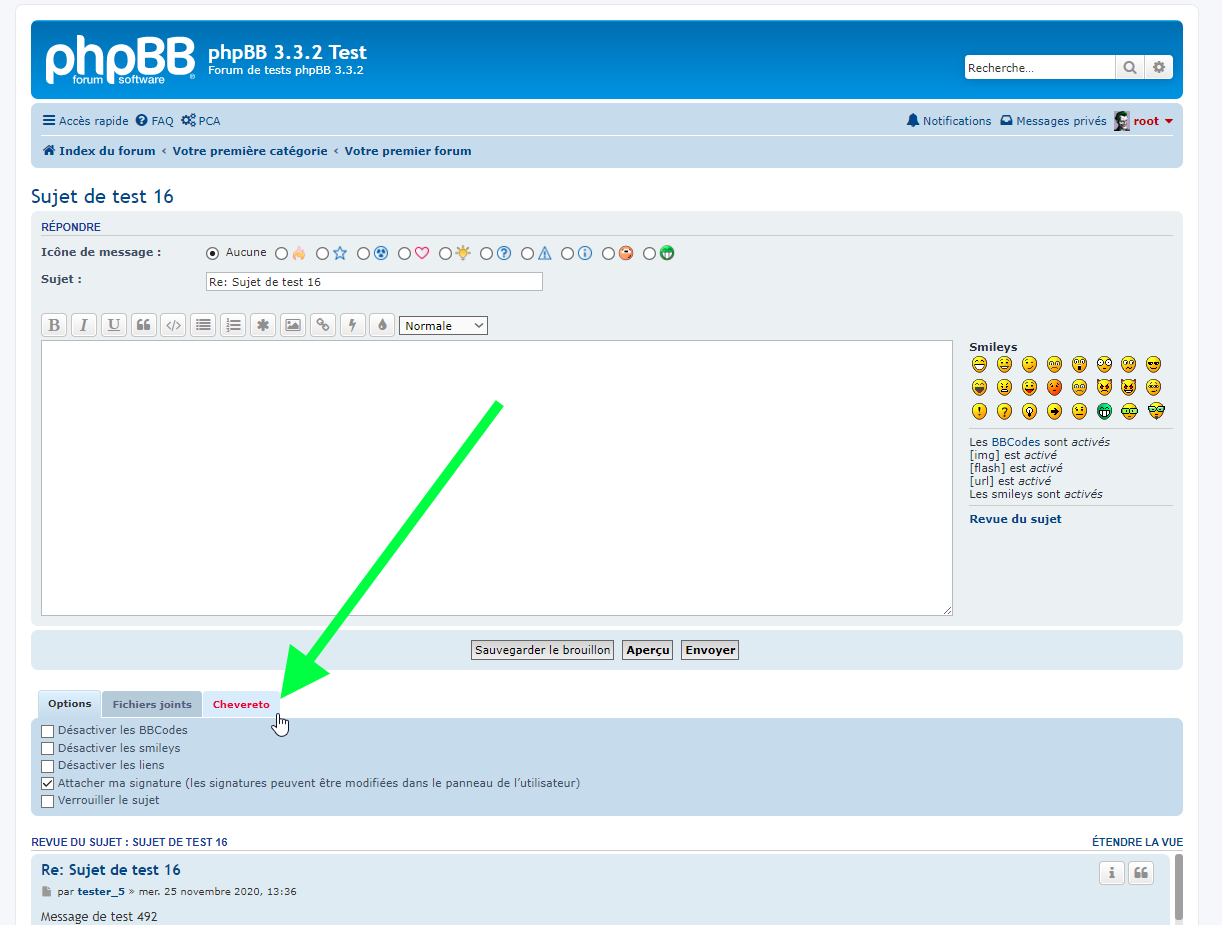The width and height of the screenshot is (1222, 925).
Task: Check the Désactiver les BBCodes box
Action: 47,731
